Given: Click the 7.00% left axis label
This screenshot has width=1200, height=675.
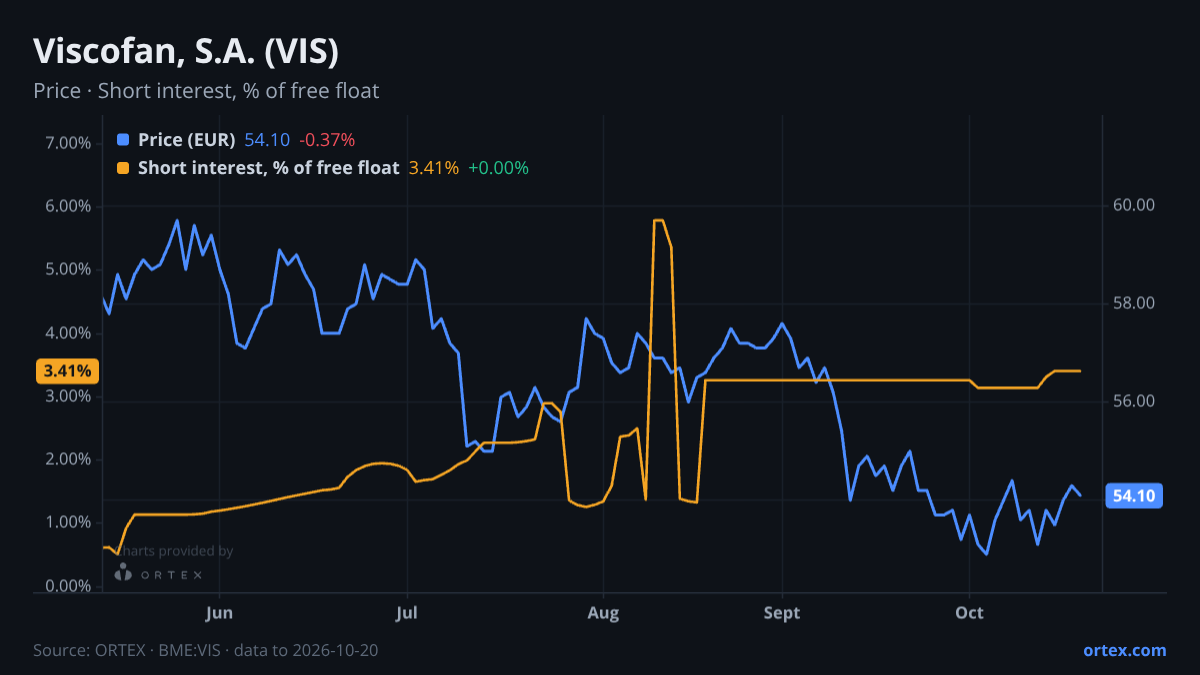Looking at the screenshot, I should pos(68,143).
